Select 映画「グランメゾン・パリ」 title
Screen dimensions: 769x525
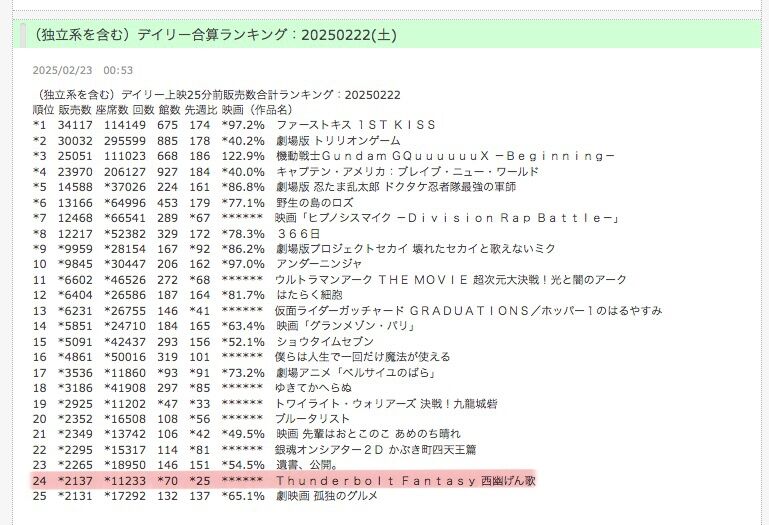[346, 326]
